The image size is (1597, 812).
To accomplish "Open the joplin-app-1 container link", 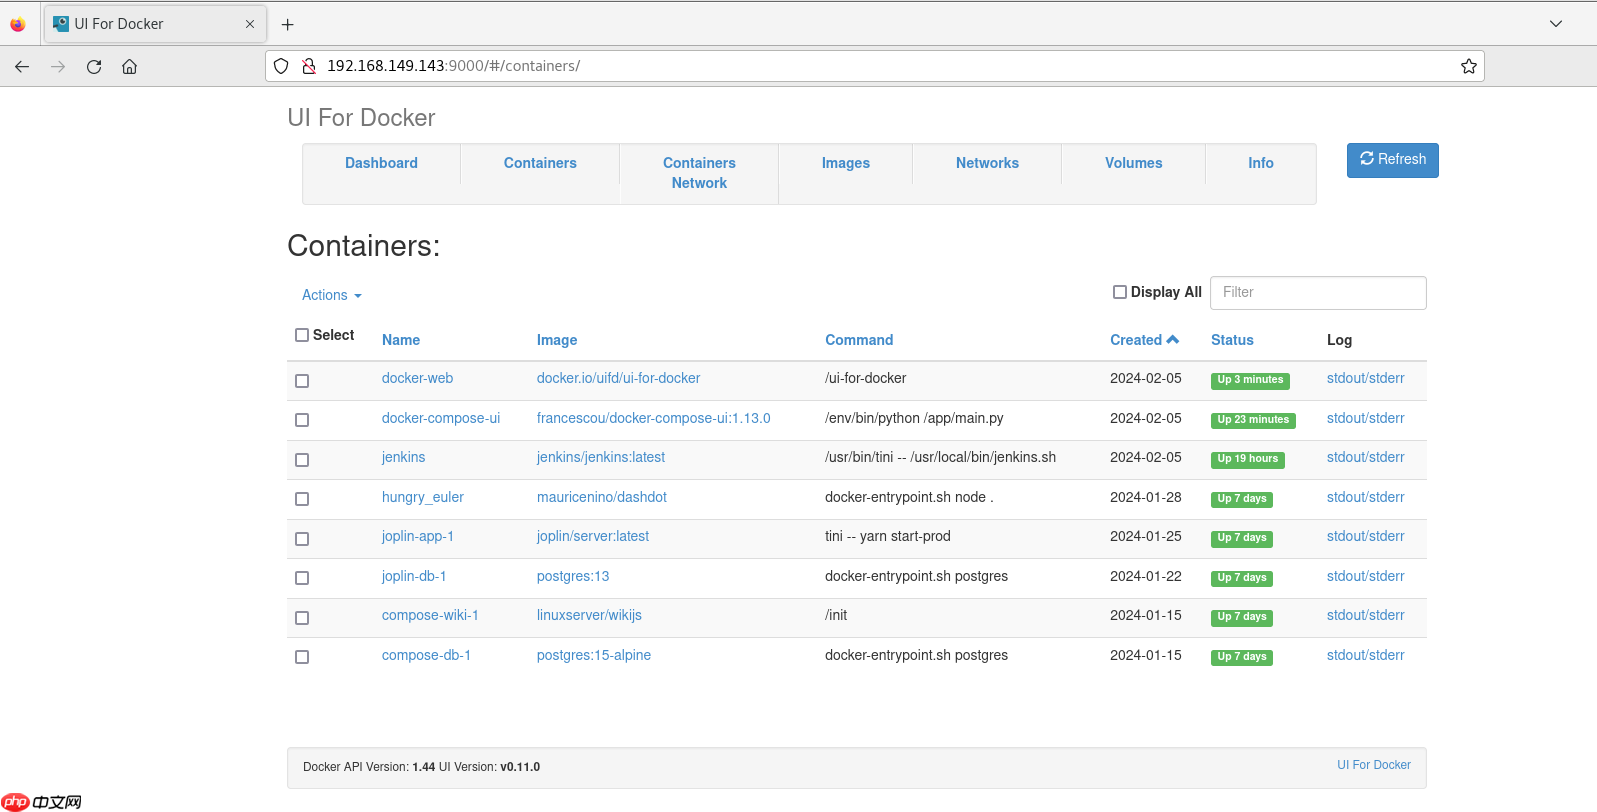I will point(418,536).
